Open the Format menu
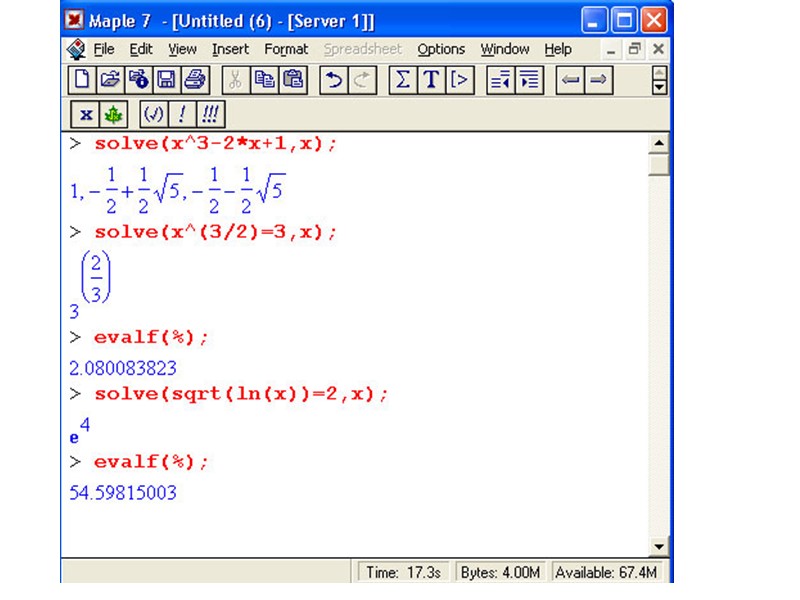This screenshot has height=600, width=800. (286, 49)
